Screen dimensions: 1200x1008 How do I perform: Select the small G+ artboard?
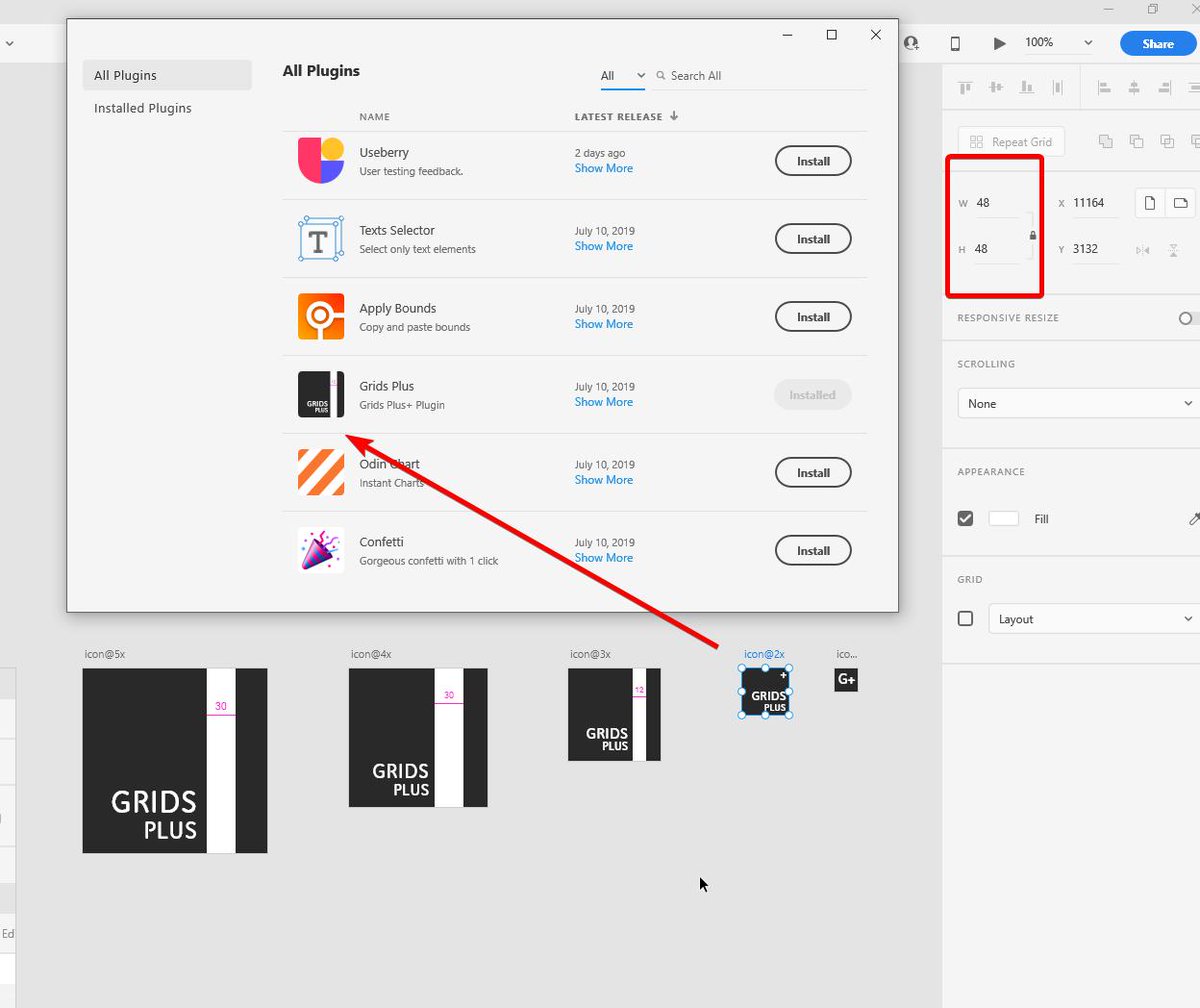coord(846,679)
